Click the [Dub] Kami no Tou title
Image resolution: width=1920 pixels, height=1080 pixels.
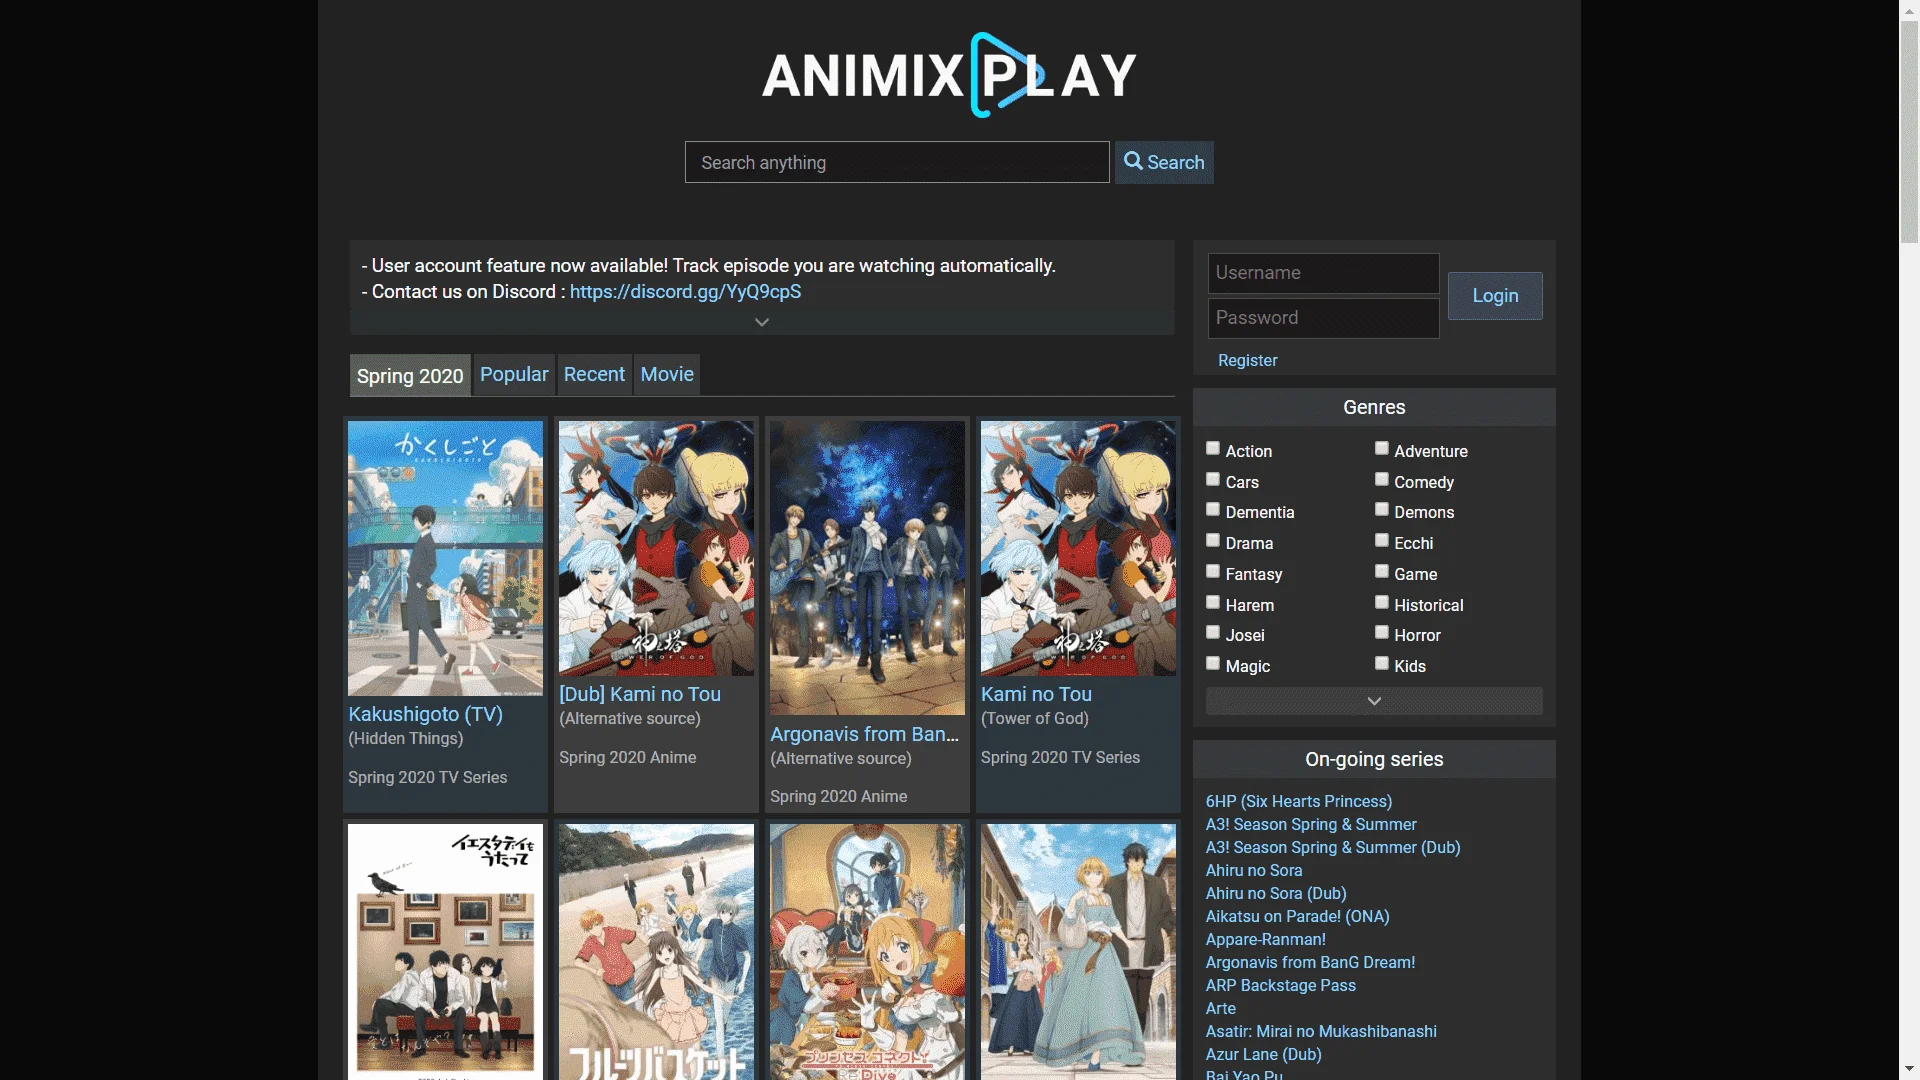pos(640,695)
